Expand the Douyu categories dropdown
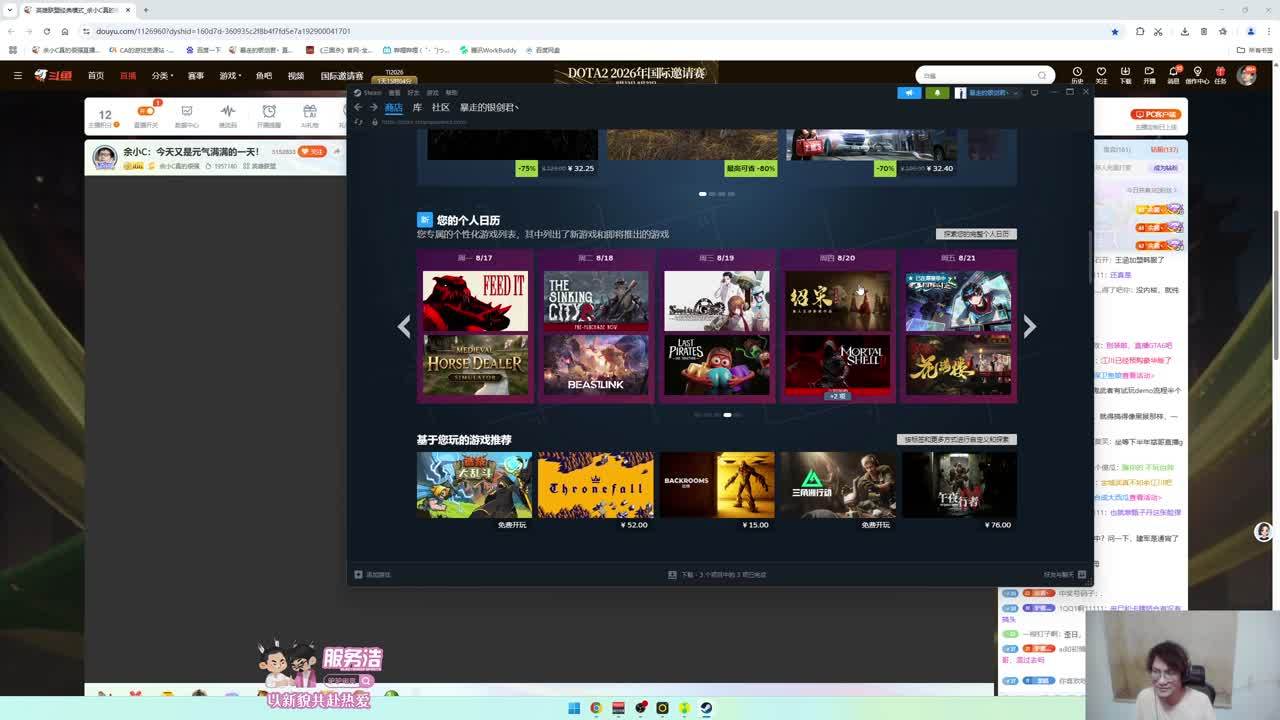 162,76
